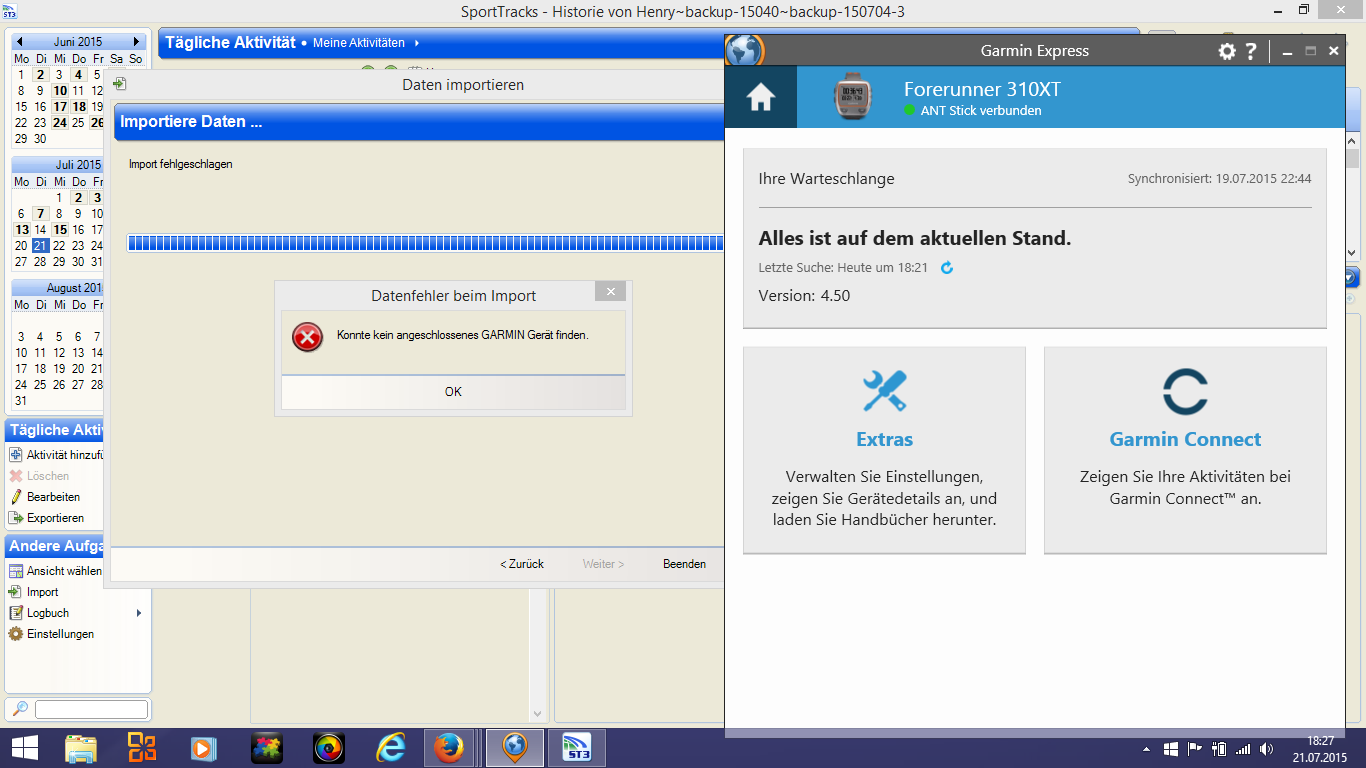
Task: Expand the Meine Aktivitäten dropdown arrow
Action: (x=416, y=43)
